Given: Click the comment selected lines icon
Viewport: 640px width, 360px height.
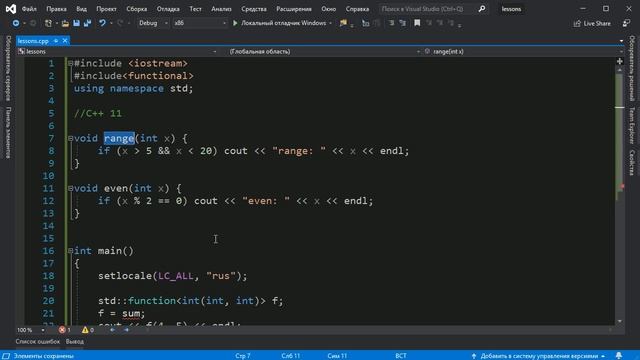Looking at the screenshot, I should [x=391, y=23].
